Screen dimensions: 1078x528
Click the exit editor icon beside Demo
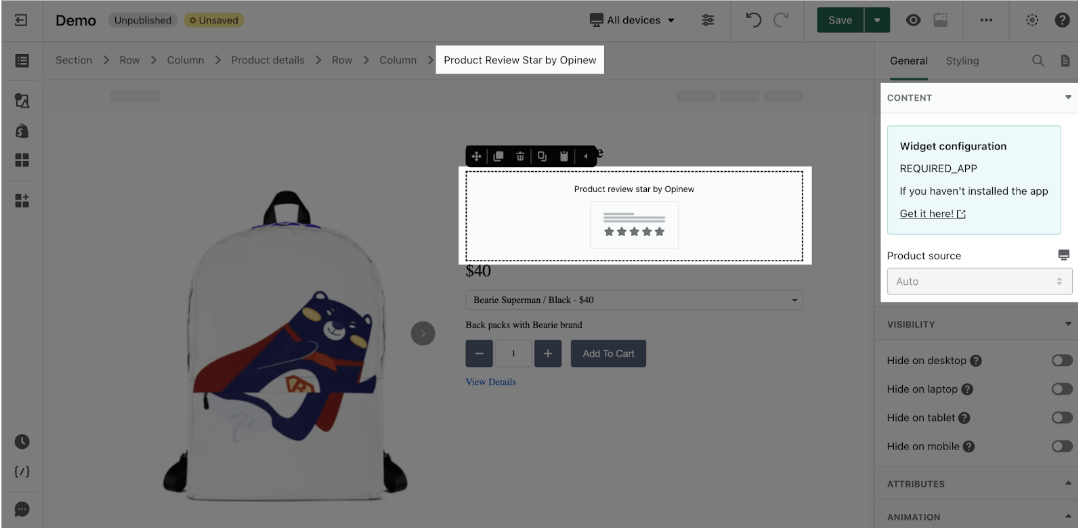click(x=21, y=20)
